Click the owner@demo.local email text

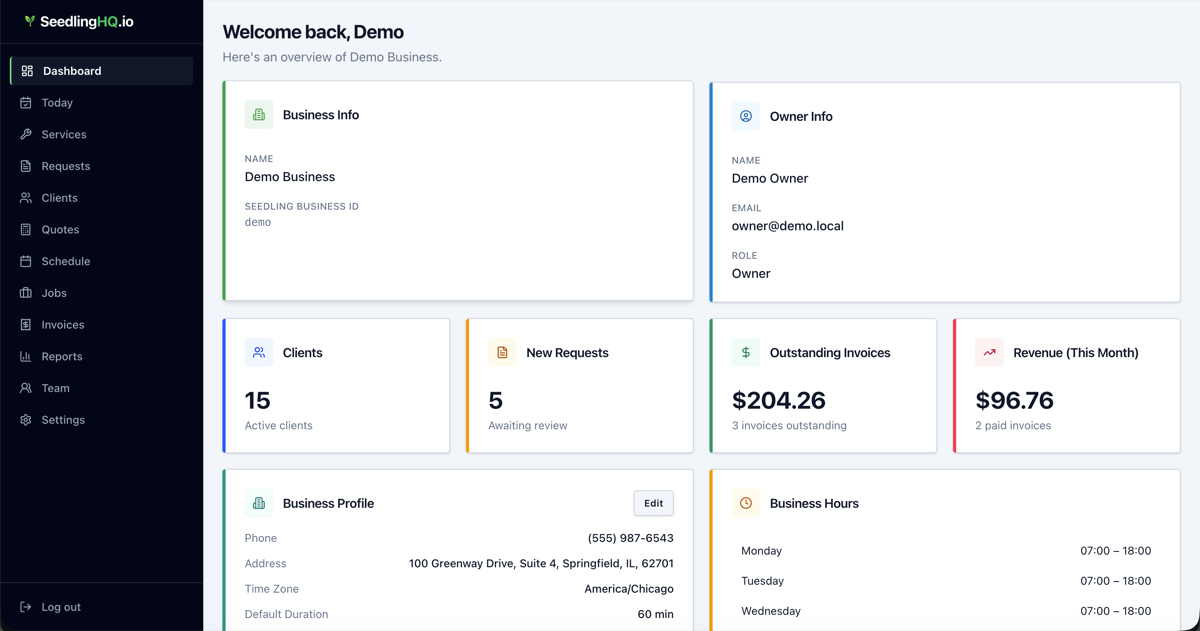[x=787, y=225]
